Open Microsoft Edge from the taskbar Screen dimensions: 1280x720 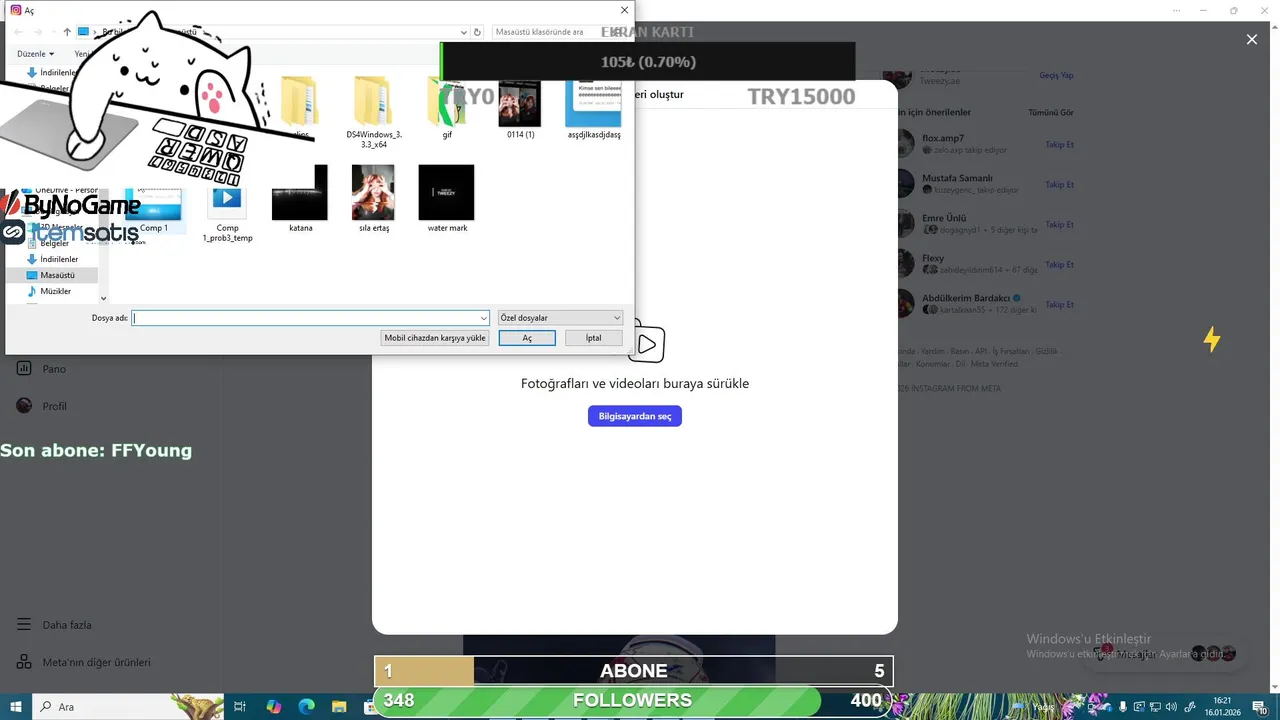pos(307,707)
